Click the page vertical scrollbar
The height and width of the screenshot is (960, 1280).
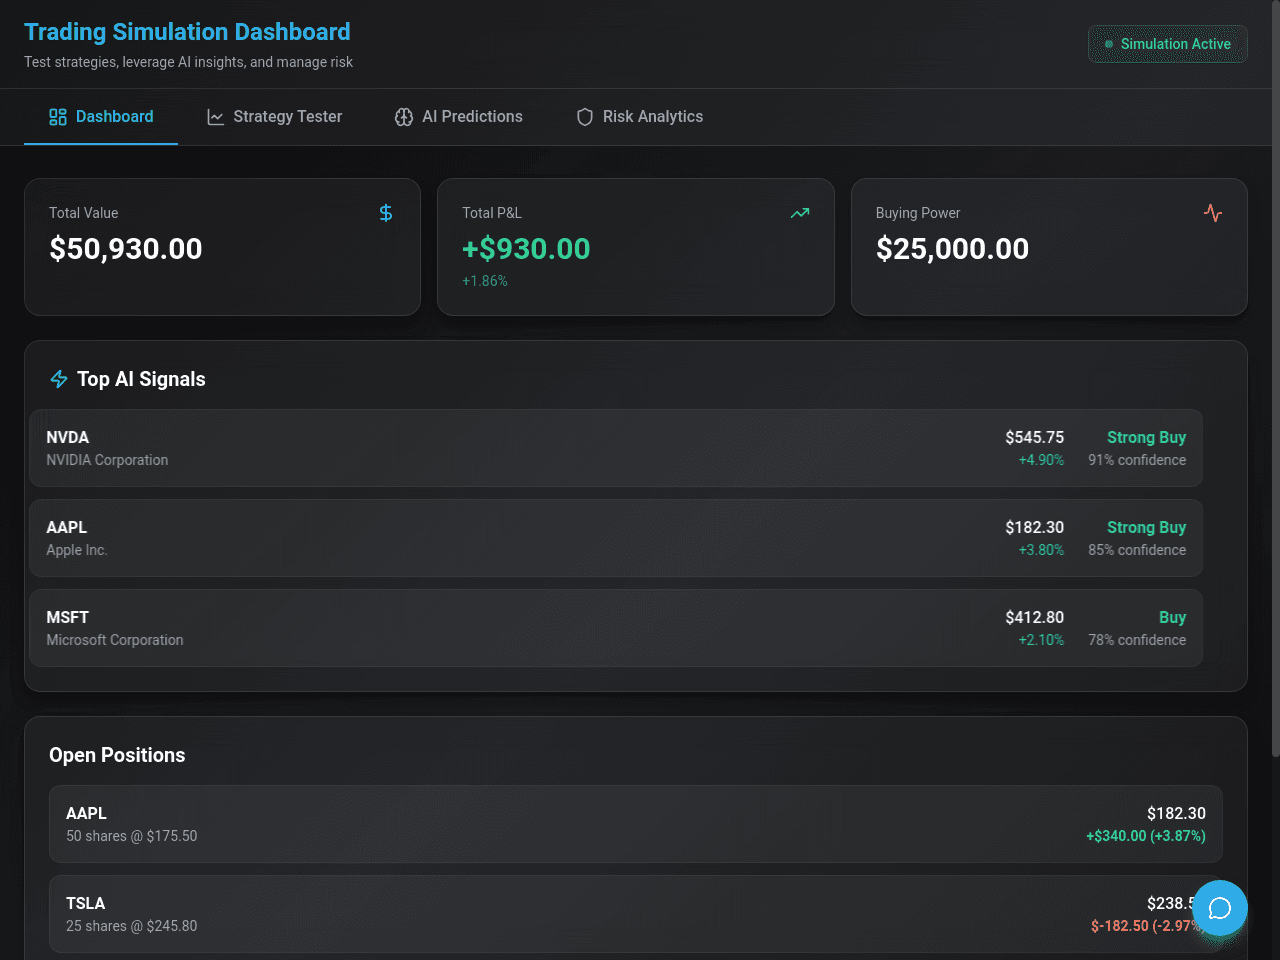1275,380
